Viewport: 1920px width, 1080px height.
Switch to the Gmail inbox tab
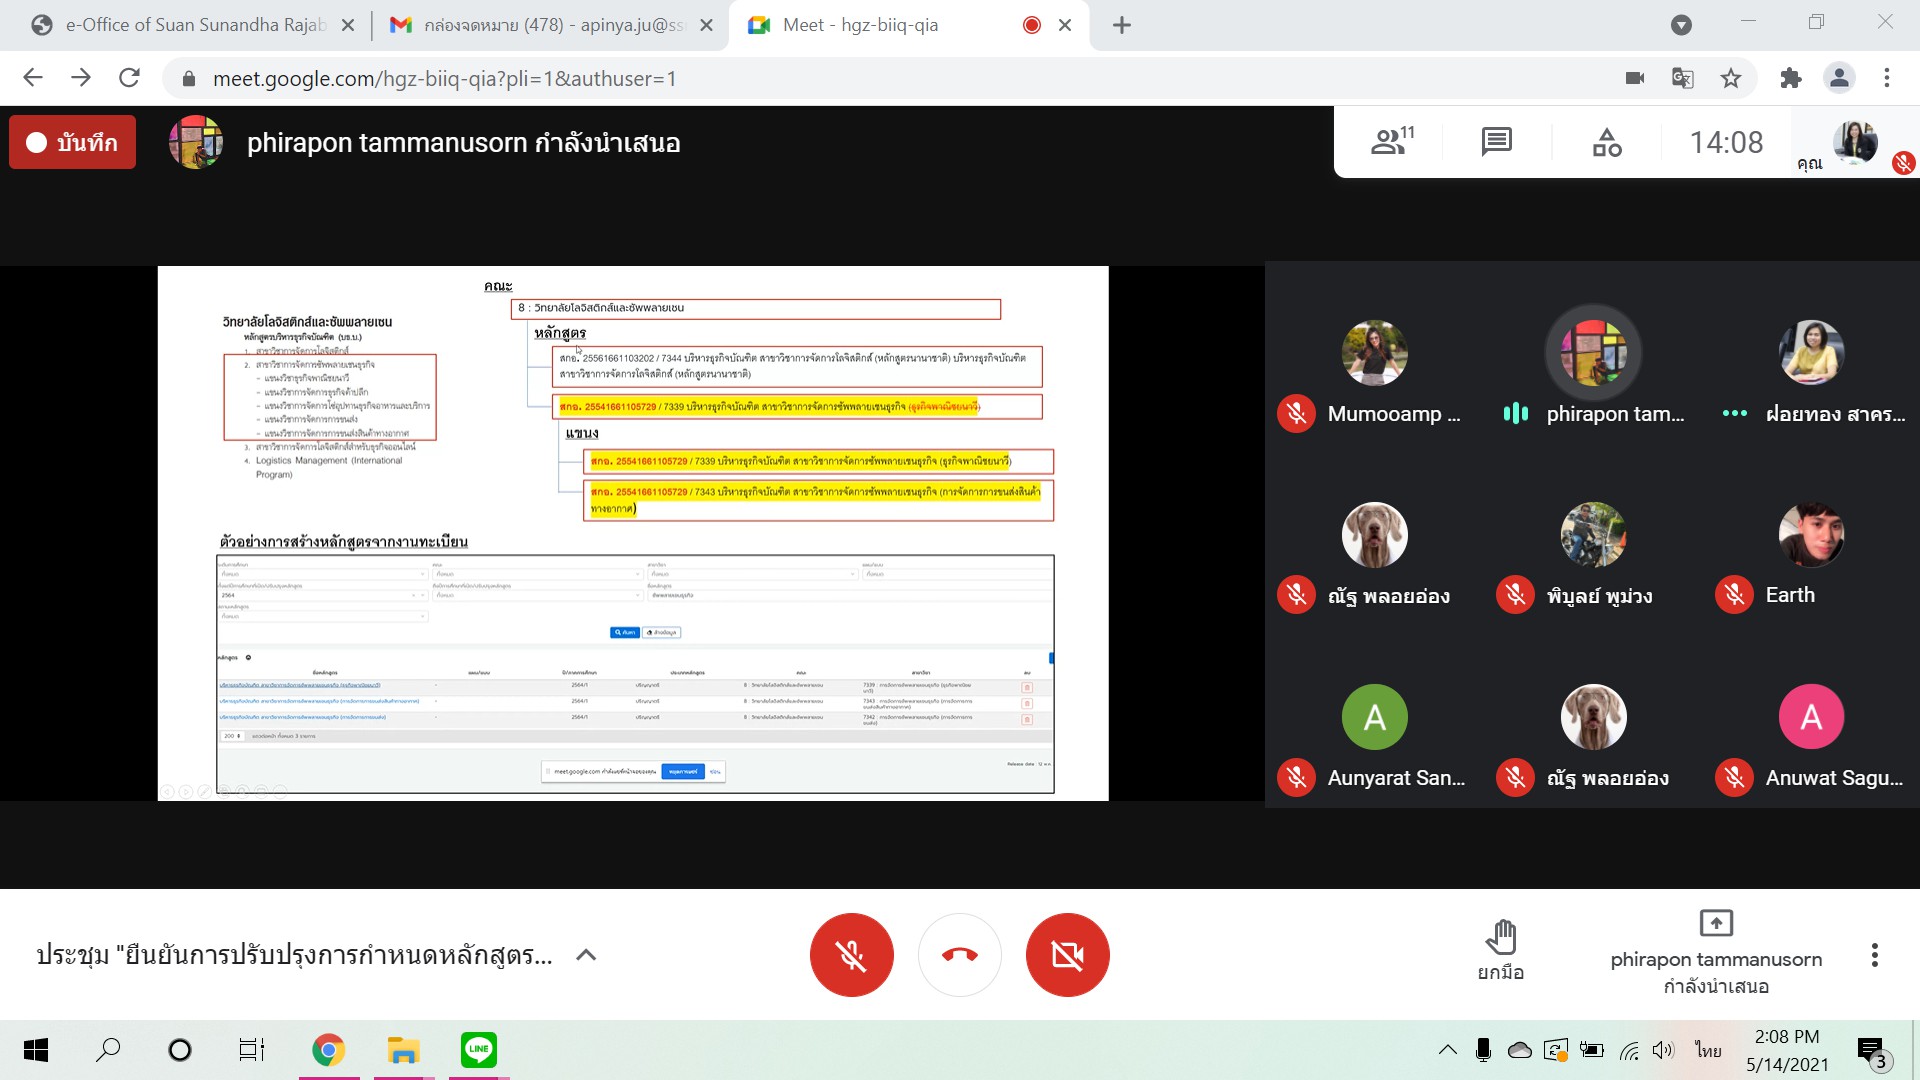(x=550, y=25)
